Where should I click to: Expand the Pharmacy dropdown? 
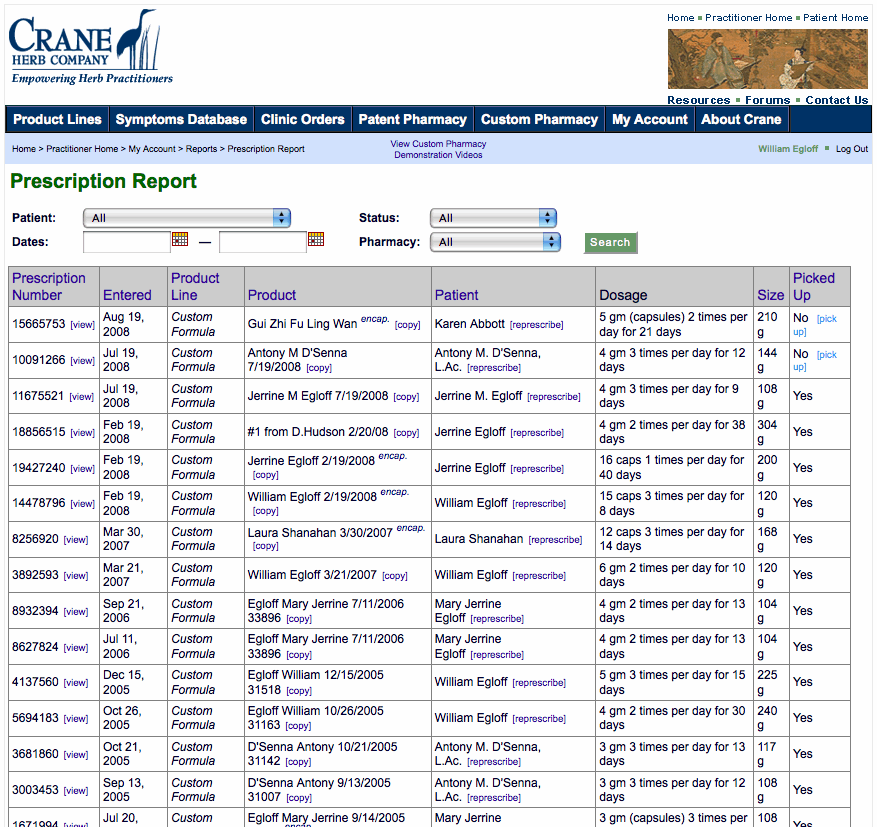point(495,242)
